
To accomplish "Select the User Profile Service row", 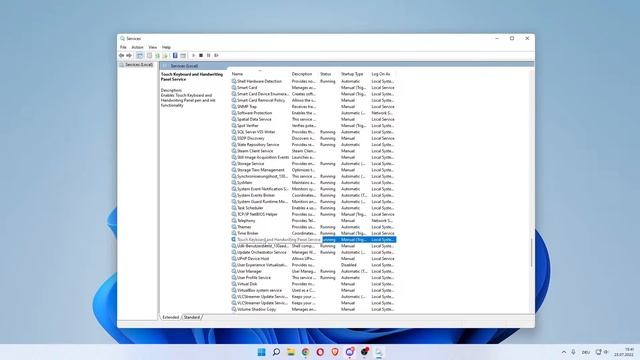I will [x=313, y=278].
